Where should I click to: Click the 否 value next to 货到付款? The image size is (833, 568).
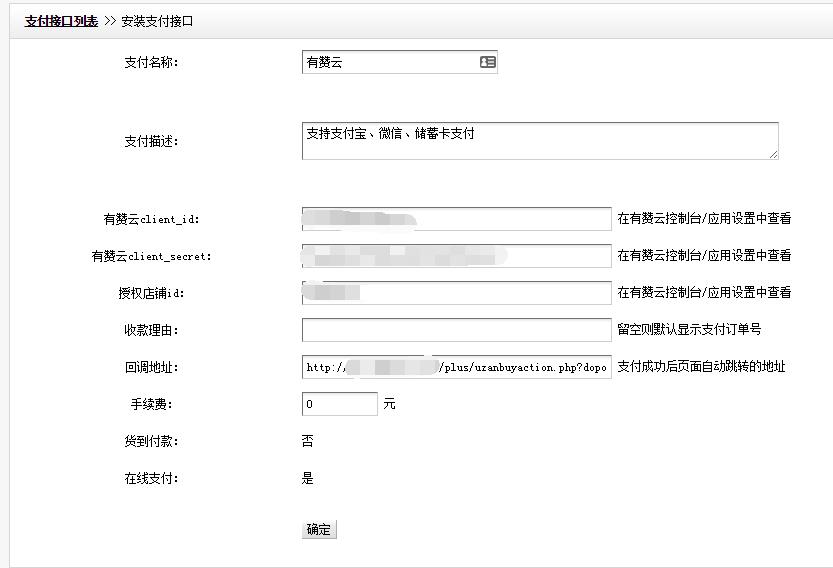coord(308,441)
